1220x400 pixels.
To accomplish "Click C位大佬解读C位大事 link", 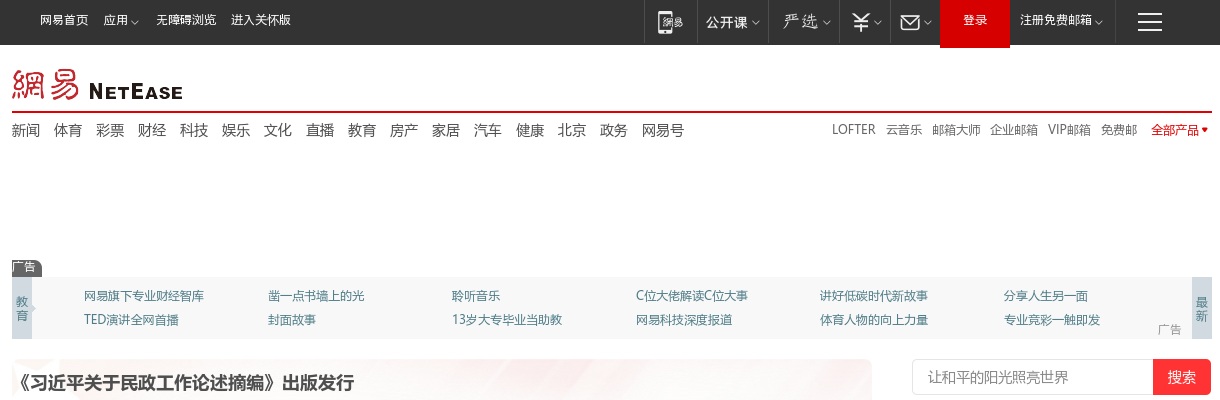I will click(692, 296).
